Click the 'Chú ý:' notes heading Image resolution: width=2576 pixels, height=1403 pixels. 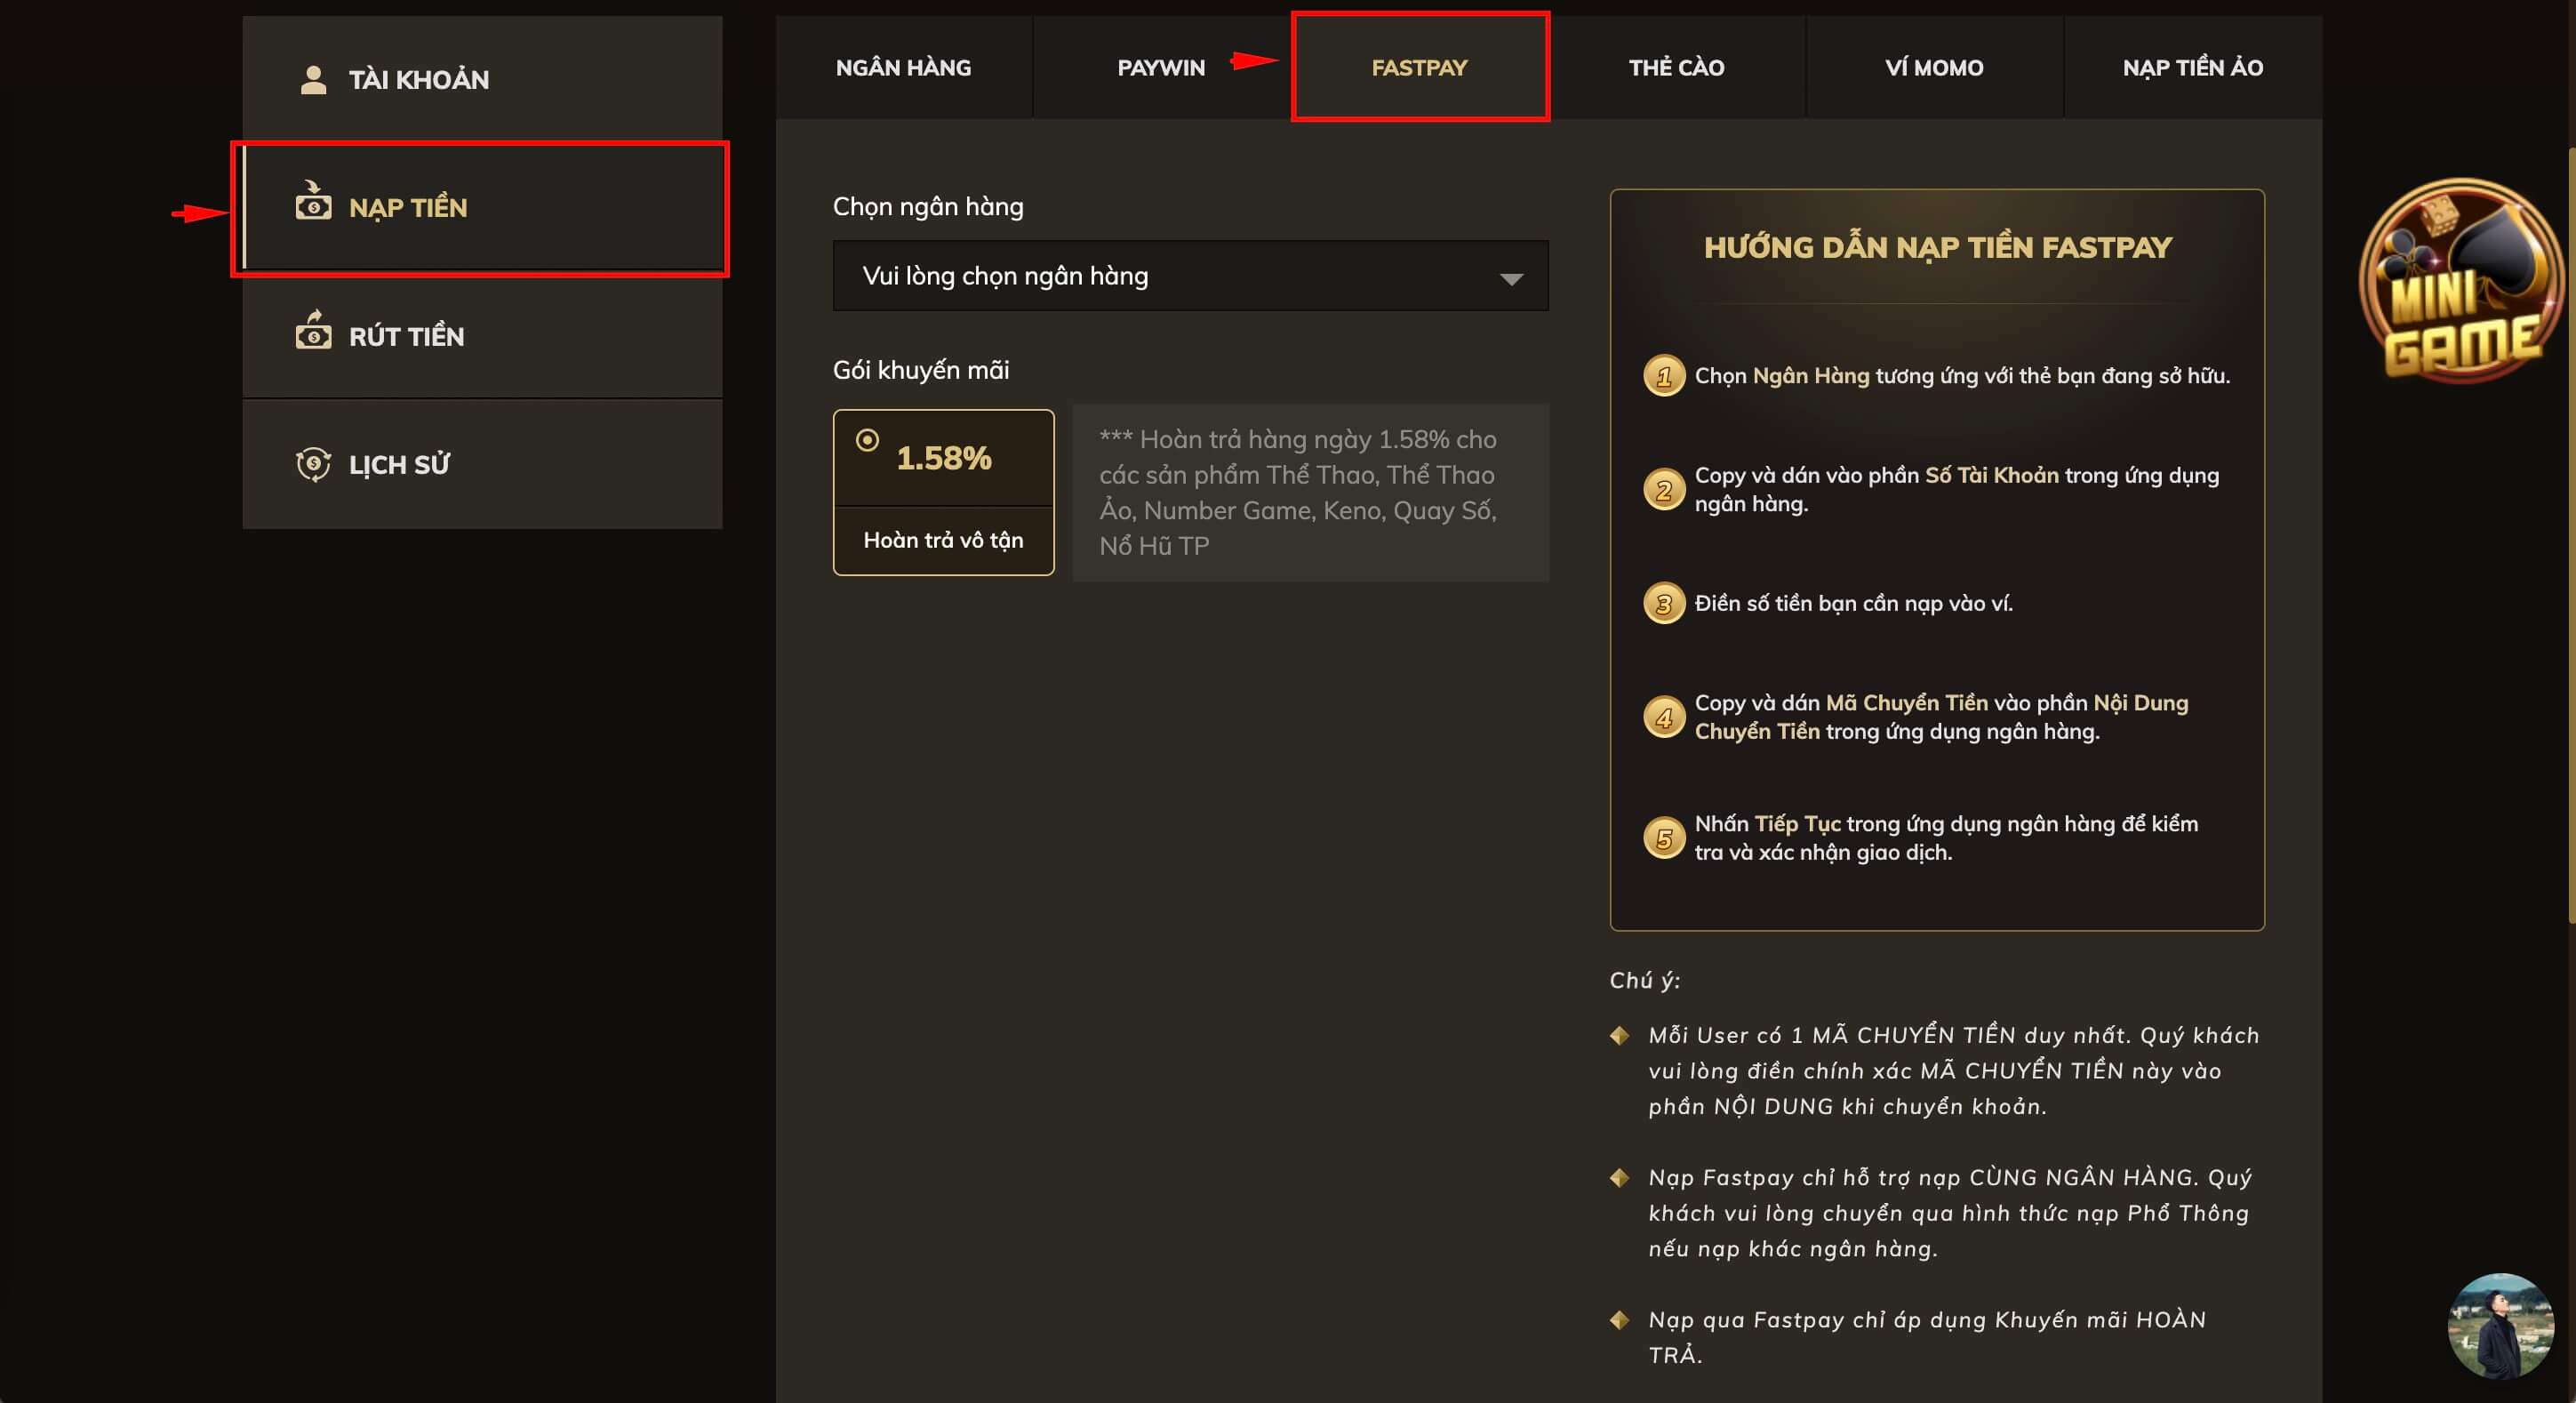pyautogui.click(x=1644, y=981)
